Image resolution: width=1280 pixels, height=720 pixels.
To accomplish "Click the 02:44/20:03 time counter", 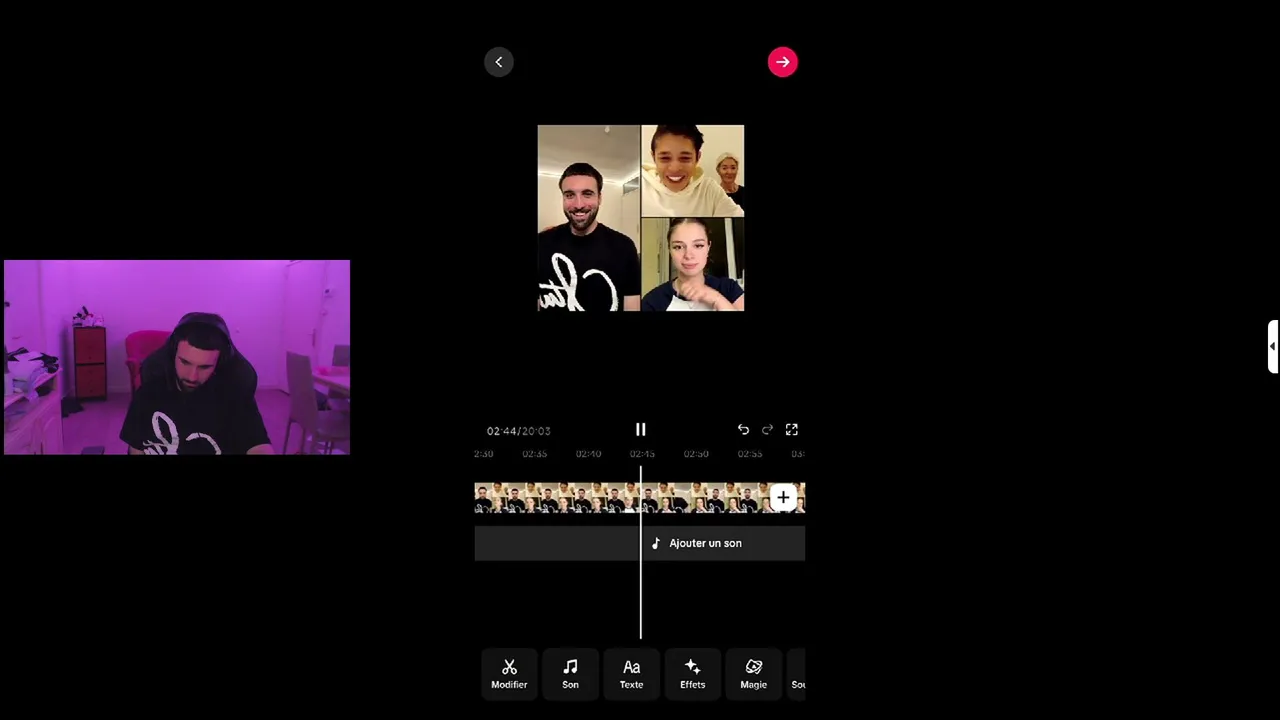I will pos(519,431).
